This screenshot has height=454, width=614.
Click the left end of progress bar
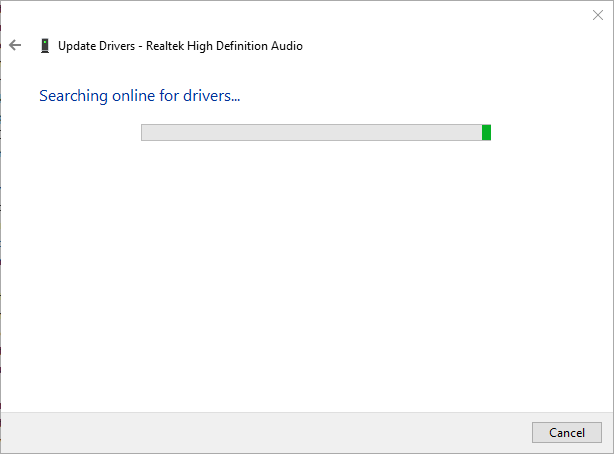pos(146,132)
